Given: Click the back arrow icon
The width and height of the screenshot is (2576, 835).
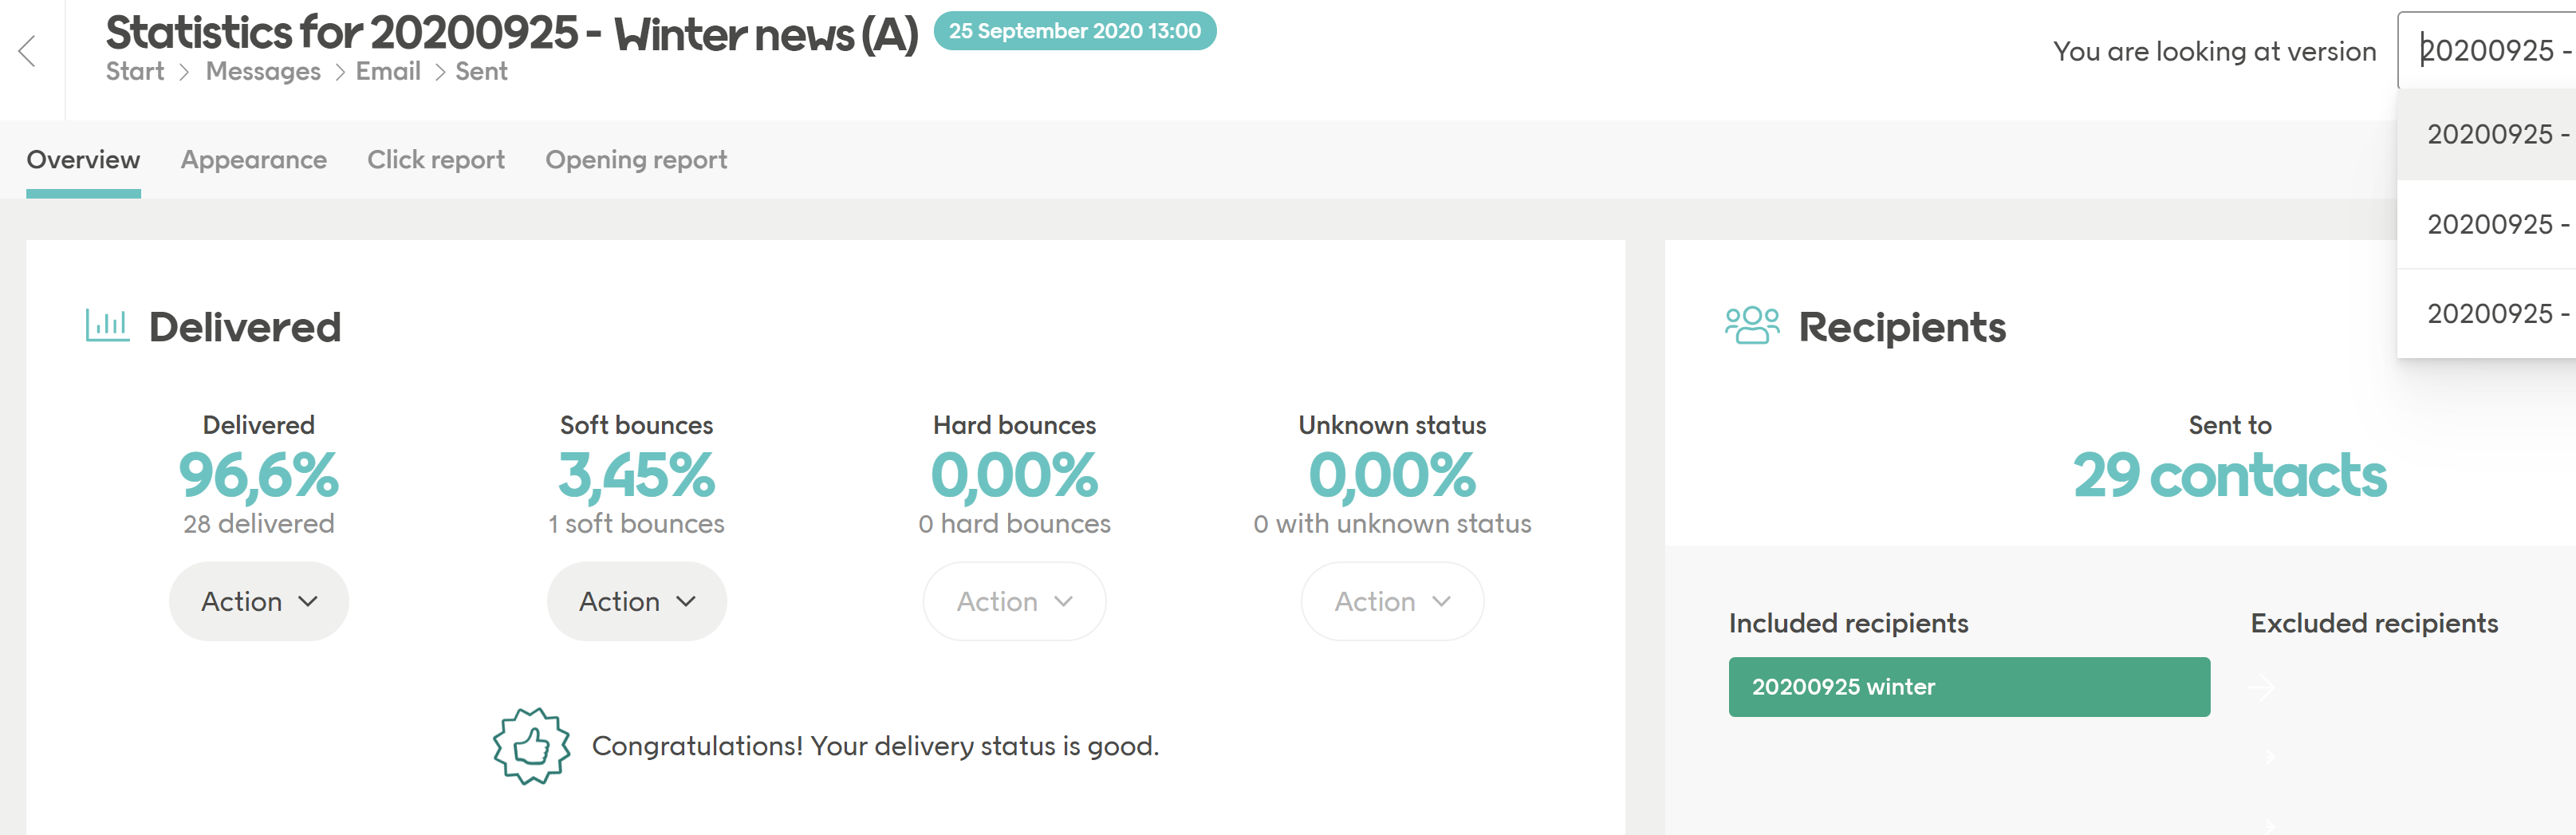Looking at the screenshot, I should (x=28, y=51).
